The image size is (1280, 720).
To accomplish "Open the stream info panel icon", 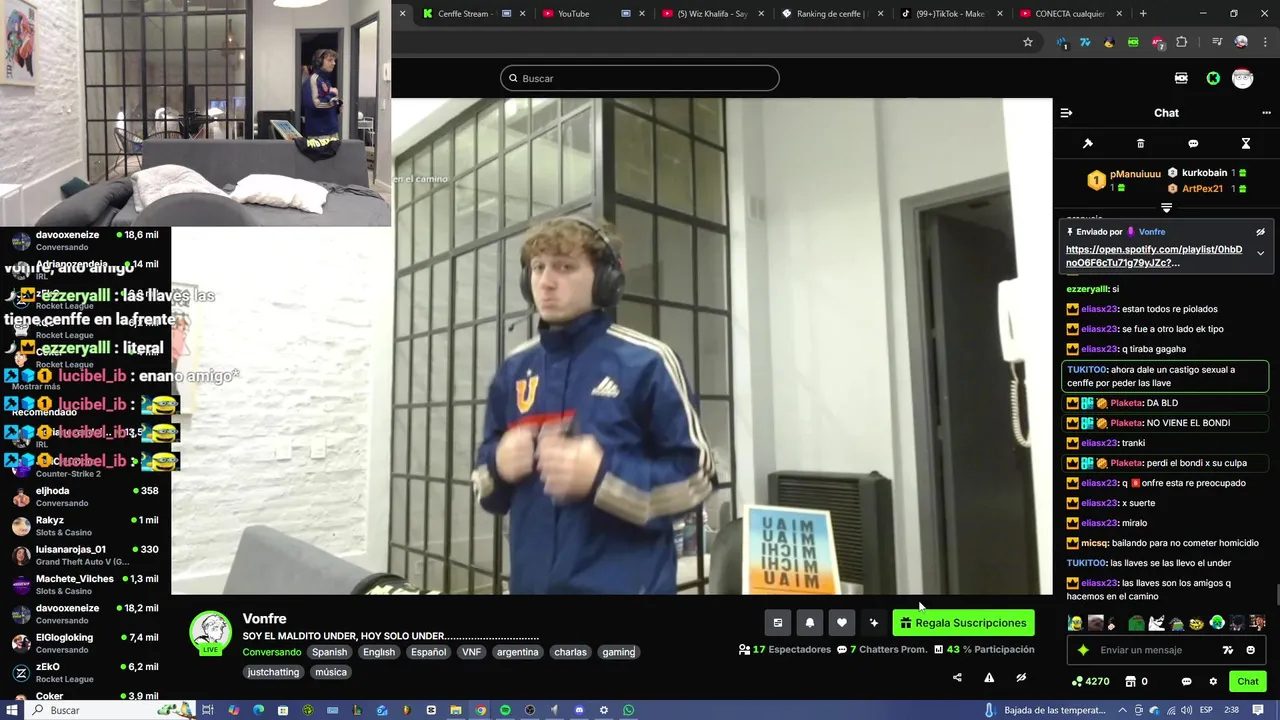I will click(778, 623).
